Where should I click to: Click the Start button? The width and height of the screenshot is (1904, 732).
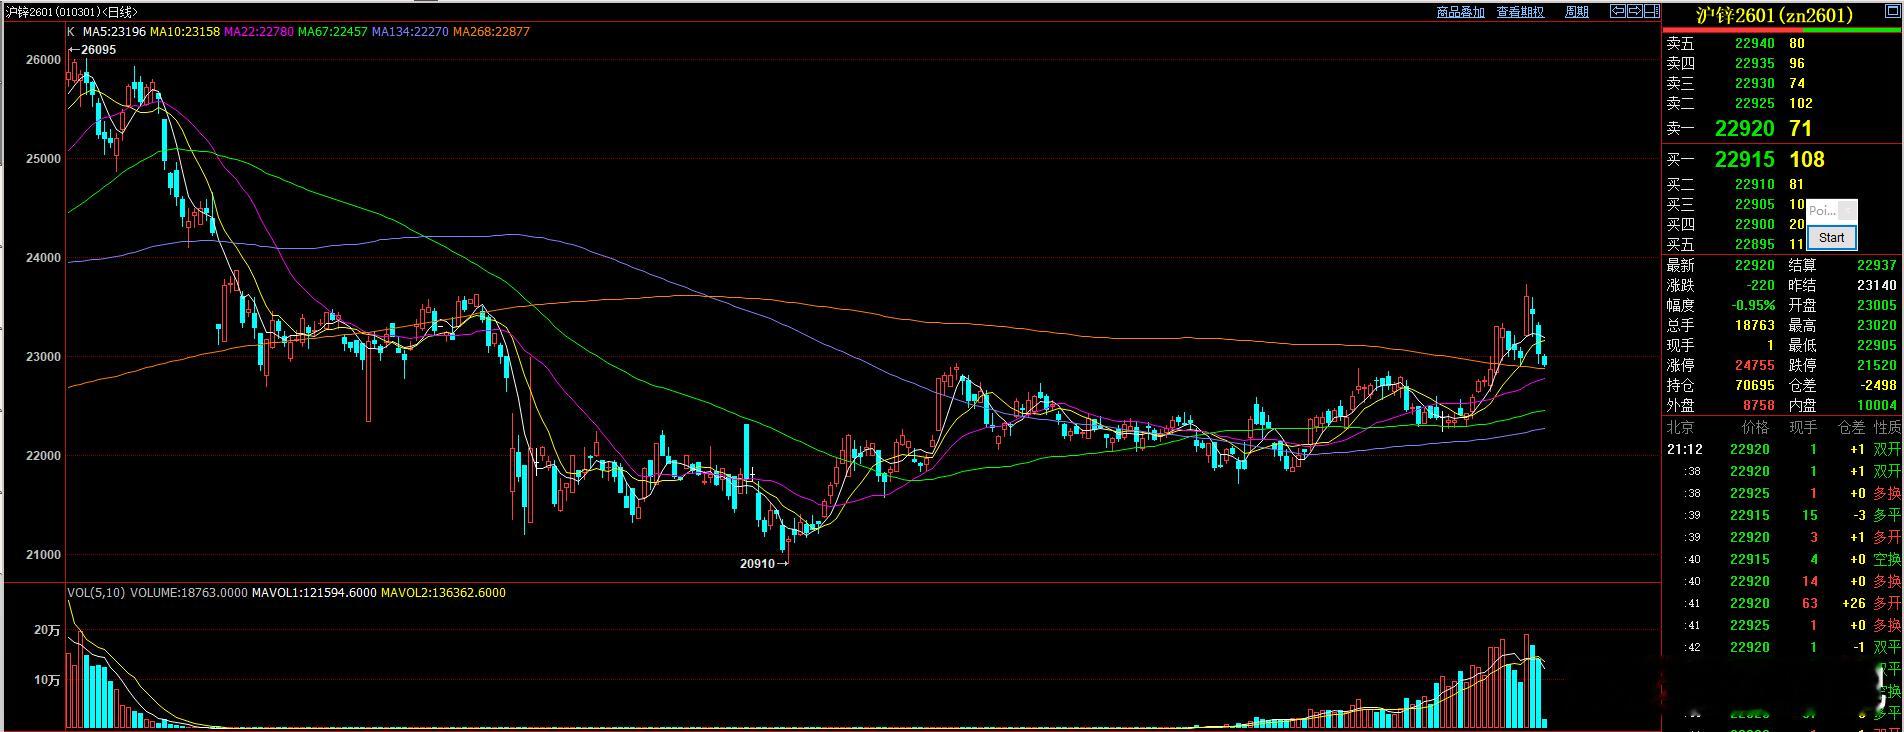coord(1832,237)
